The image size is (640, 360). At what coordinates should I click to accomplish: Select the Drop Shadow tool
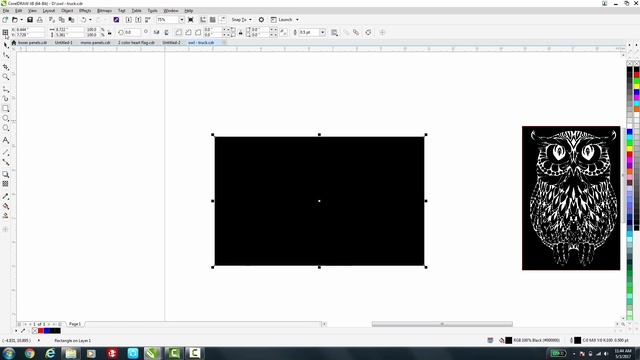coord(6,174)
